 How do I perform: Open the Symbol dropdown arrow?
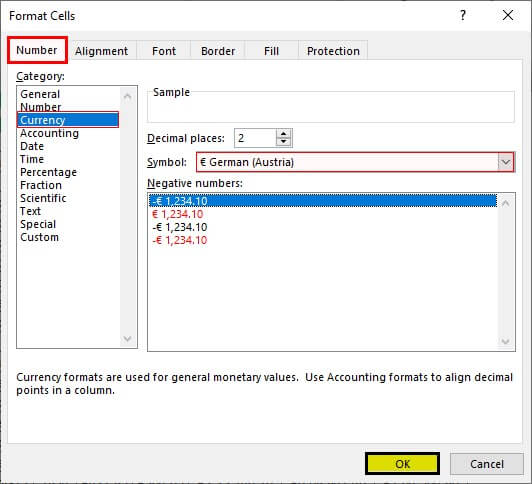point(506,162)
